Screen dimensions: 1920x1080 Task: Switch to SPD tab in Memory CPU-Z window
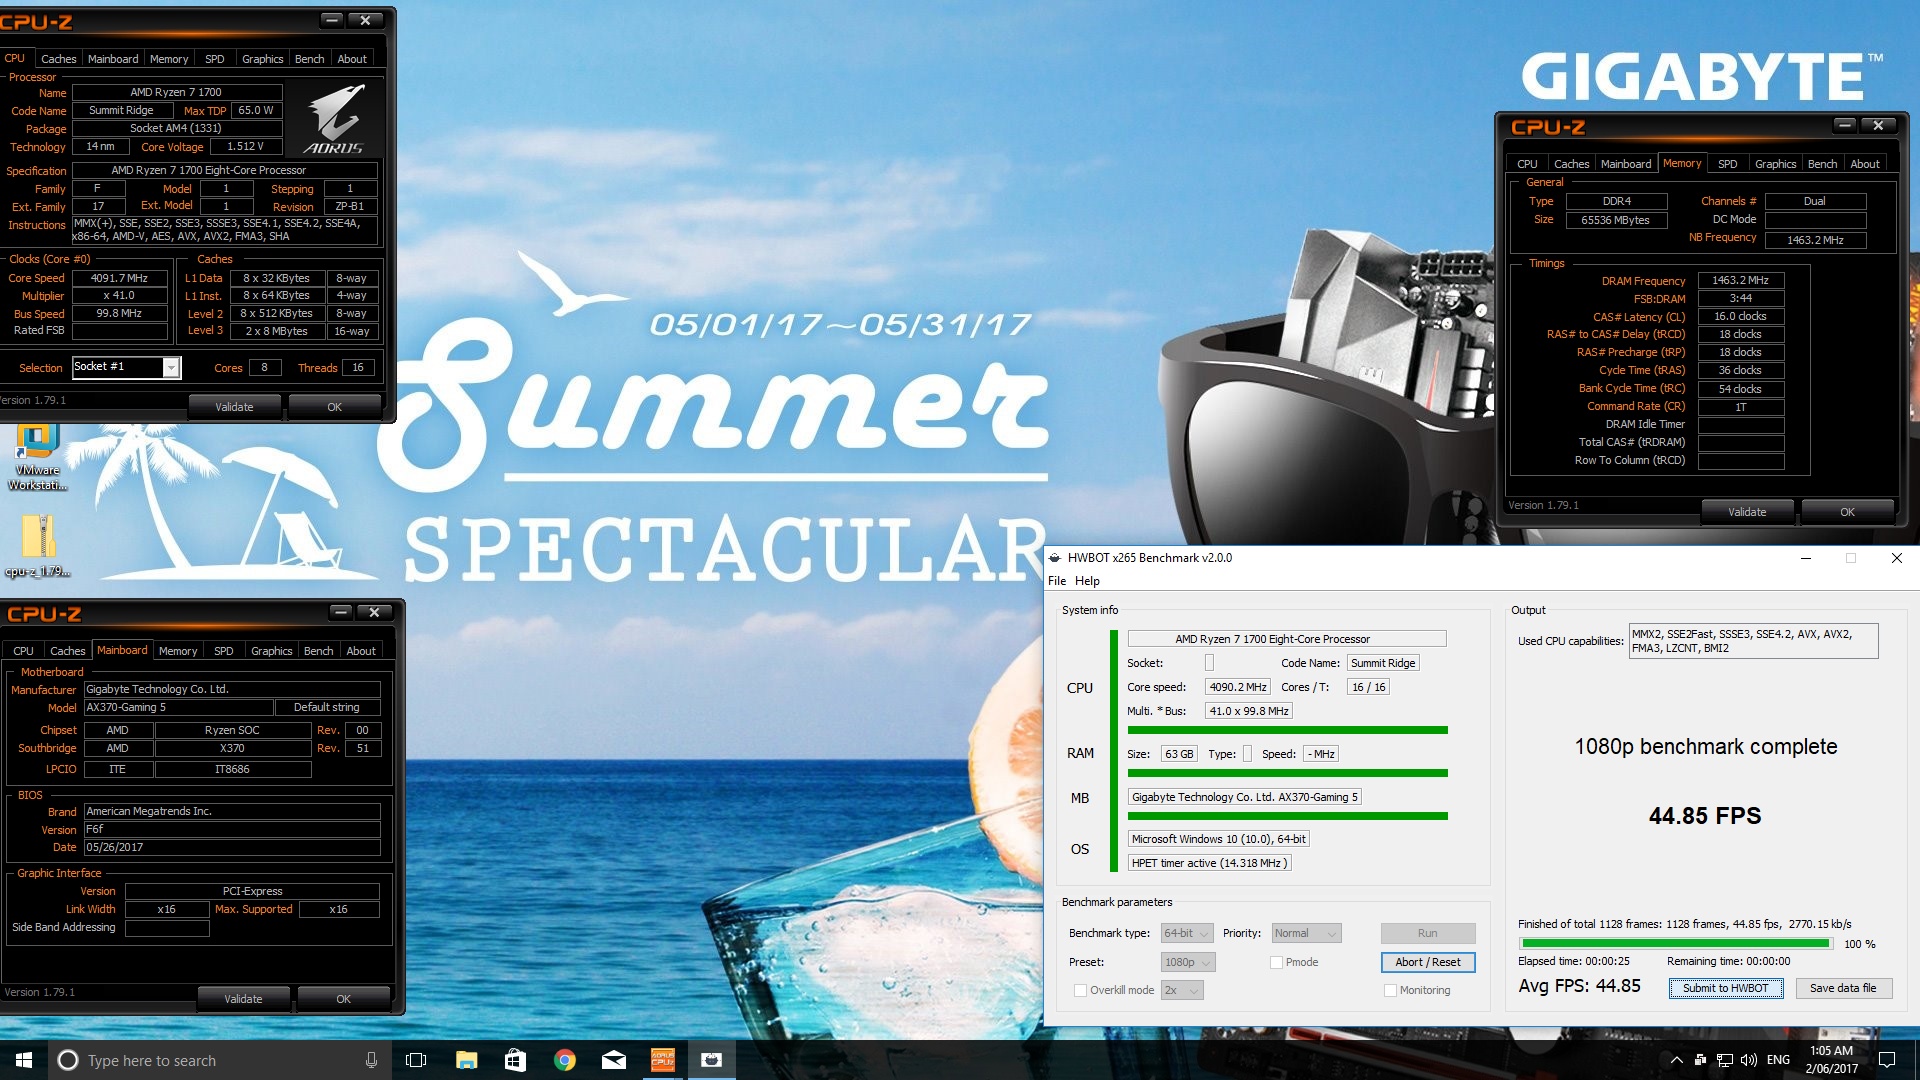coord(1727,164)
